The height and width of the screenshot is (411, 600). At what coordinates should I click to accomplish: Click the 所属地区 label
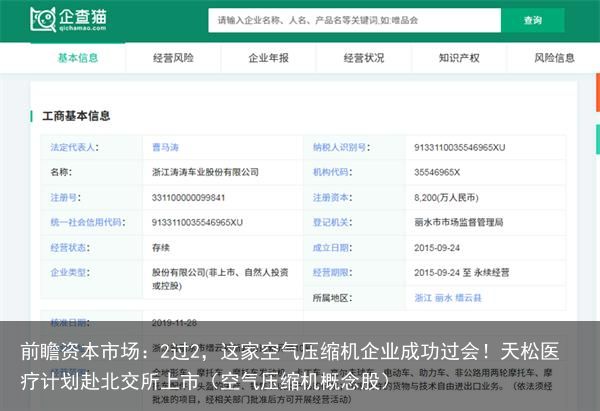tap(332, 298)
